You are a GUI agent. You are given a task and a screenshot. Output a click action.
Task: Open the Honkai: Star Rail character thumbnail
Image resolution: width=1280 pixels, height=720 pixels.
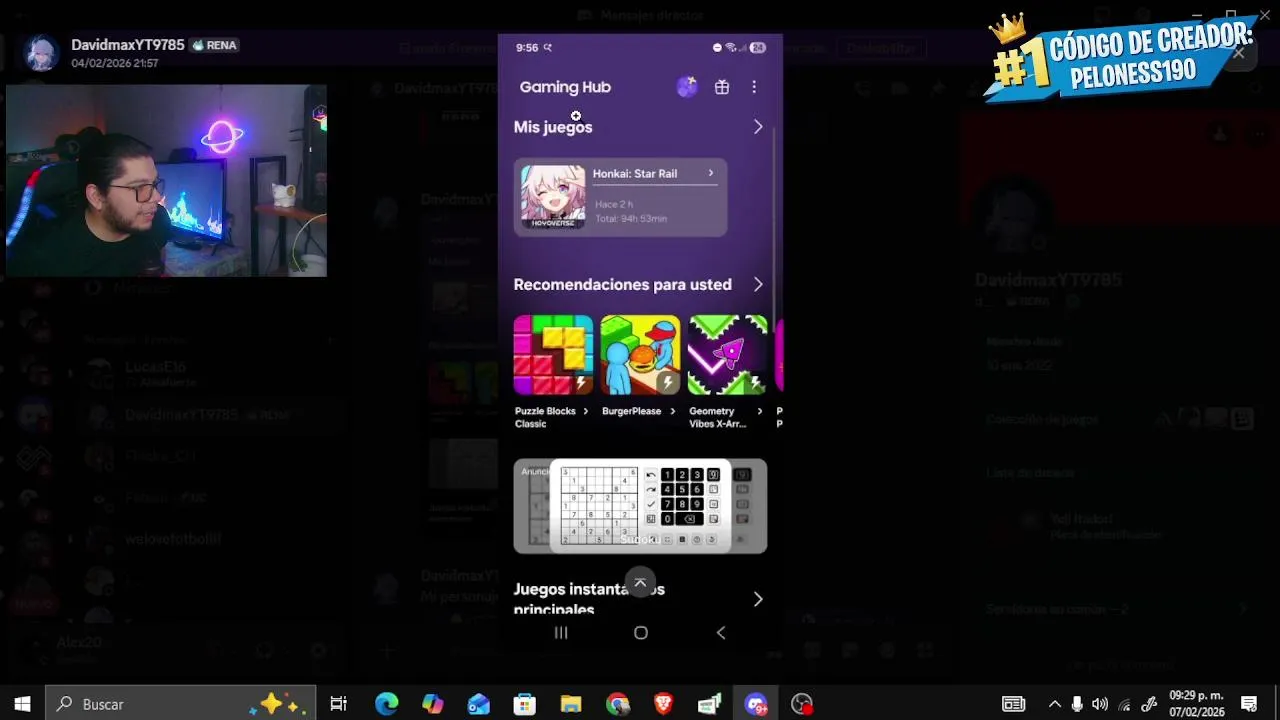553,197
